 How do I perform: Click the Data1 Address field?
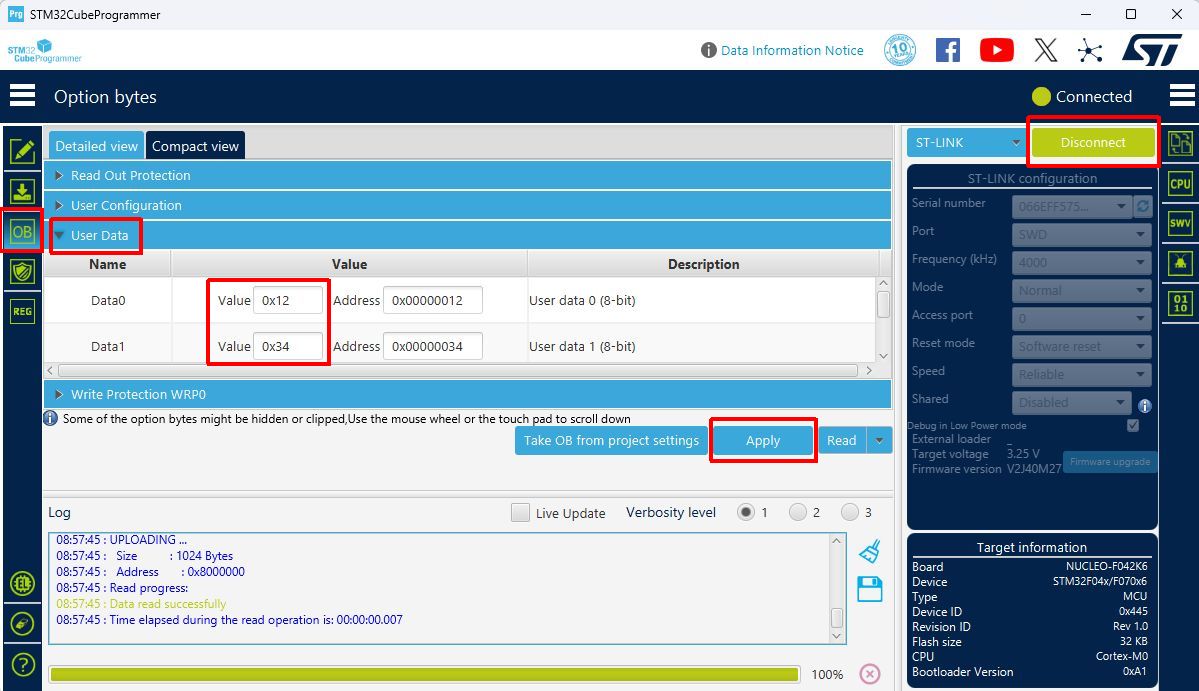tap(433, 346)
